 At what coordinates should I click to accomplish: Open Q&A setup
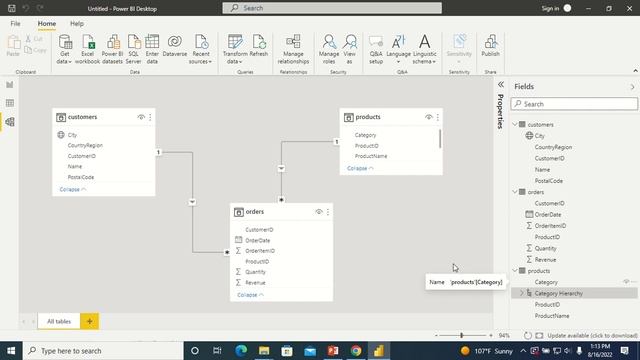[376, 49]
